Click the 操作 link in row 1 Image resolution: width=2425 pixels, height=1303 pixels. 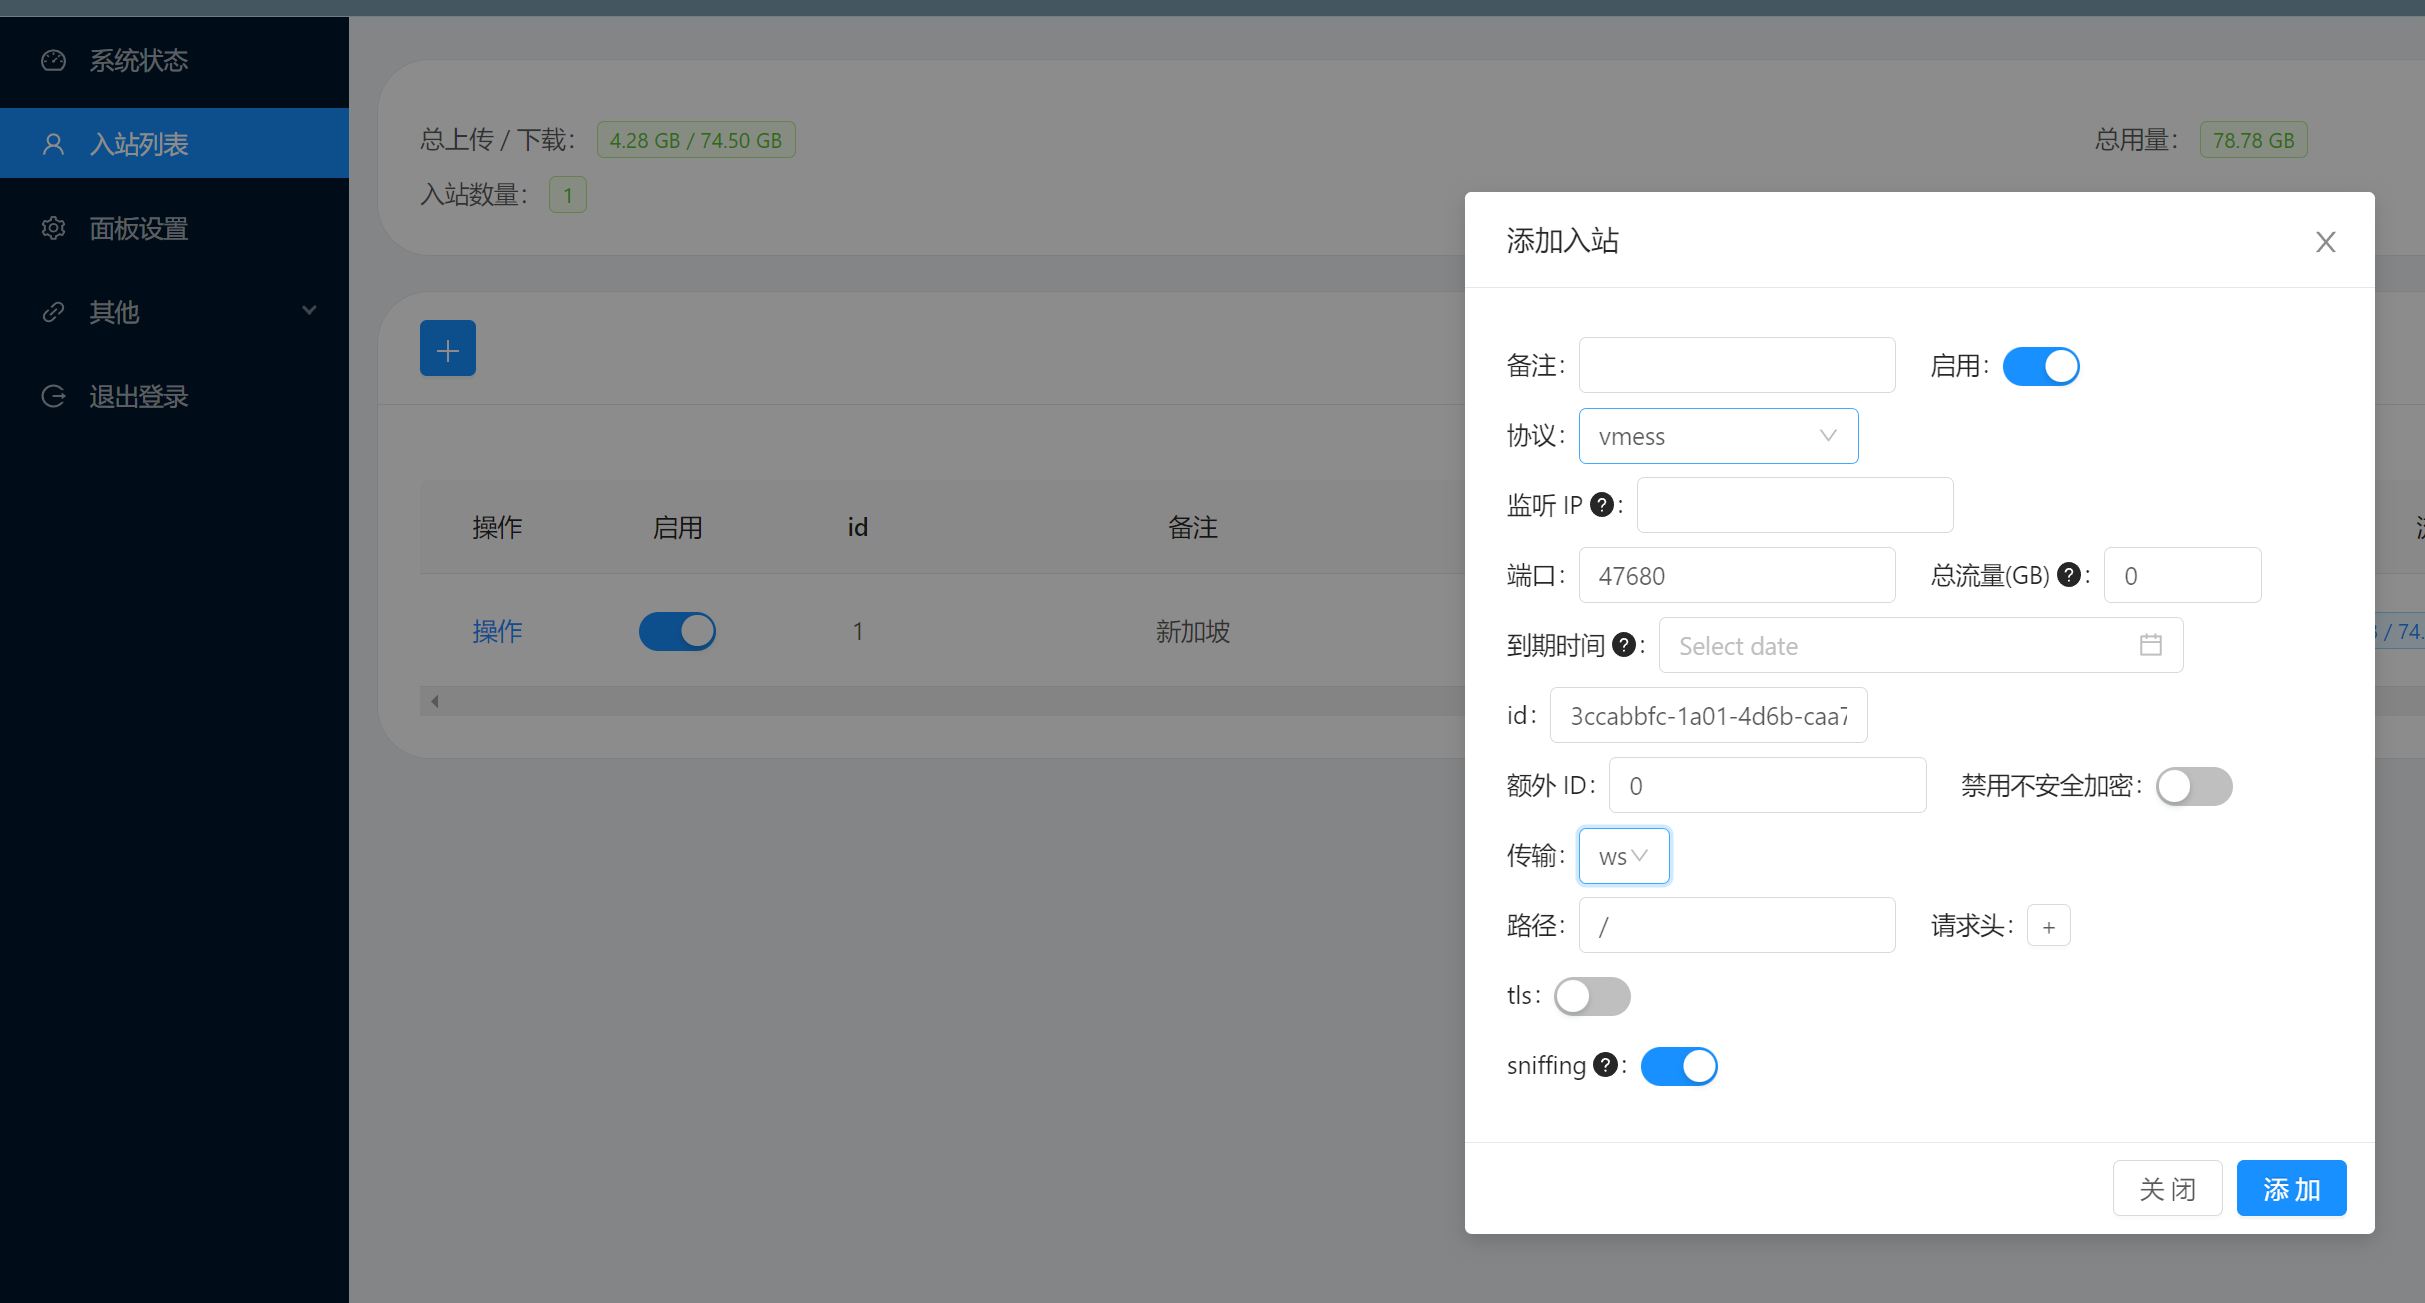tap(497, 631)
